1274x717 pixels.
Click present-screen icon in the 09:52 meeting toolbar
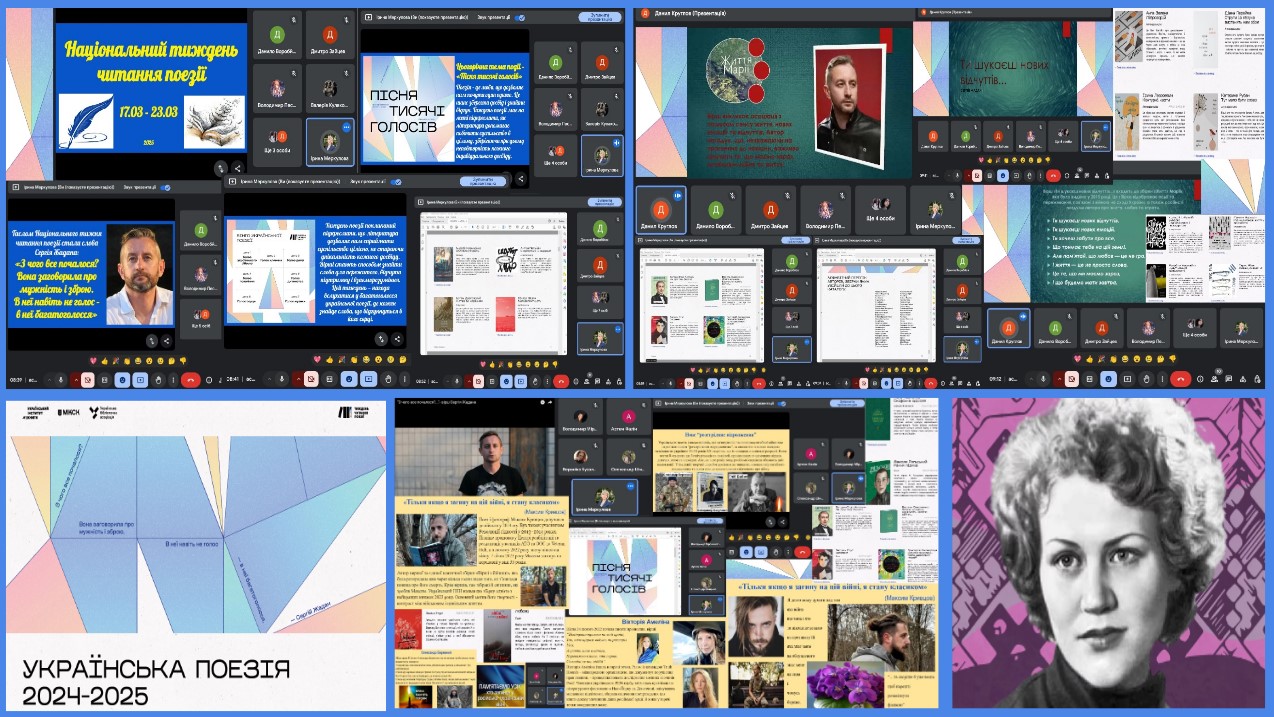pos(1127,379)
